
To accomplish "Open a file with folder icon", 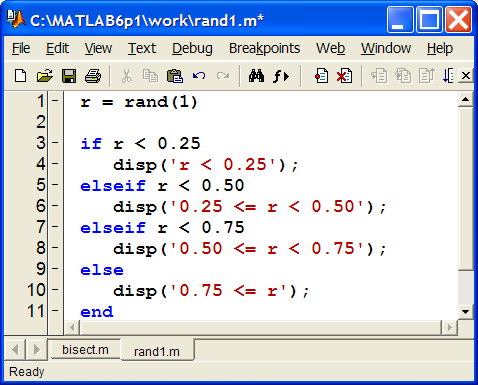I will 45,76.
